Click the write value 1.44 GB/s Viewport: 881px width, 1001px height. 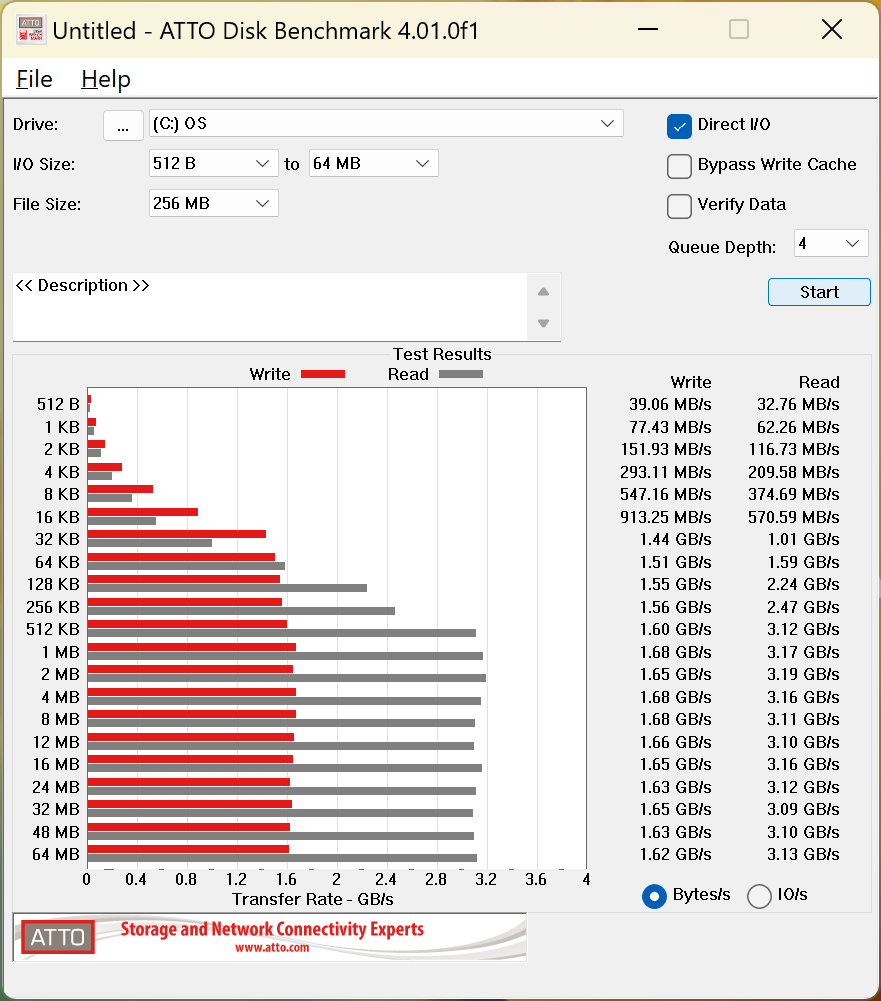675,539
